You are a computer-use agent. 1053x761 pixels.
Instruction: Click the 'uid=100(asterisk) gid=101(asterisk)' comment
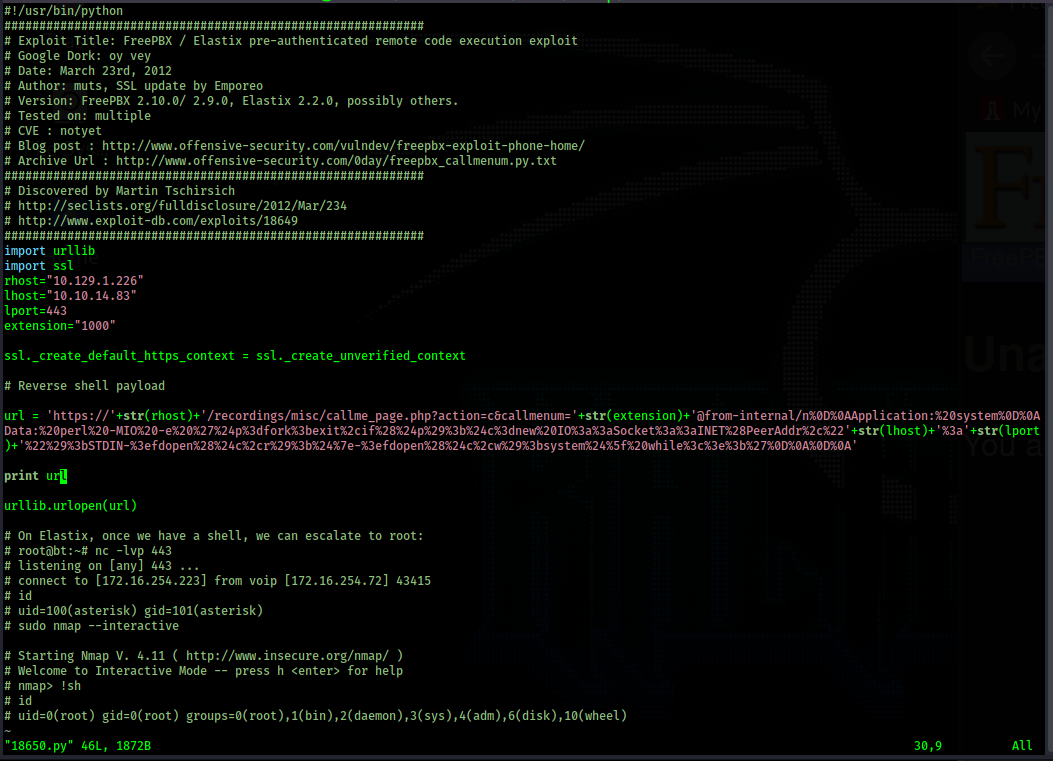[x=134, y=611]
